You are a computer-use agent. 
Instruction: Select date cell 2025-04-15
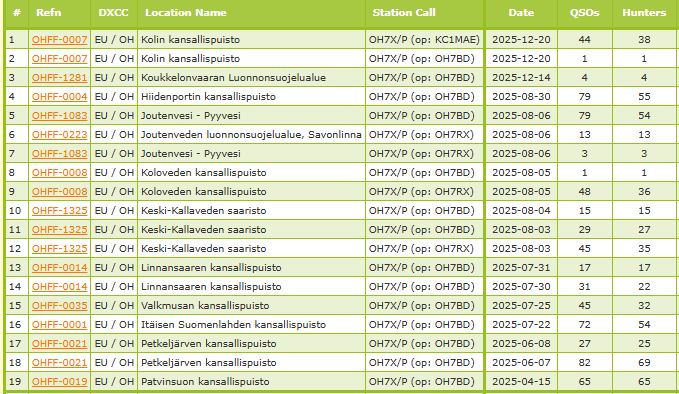coord(521,381)
